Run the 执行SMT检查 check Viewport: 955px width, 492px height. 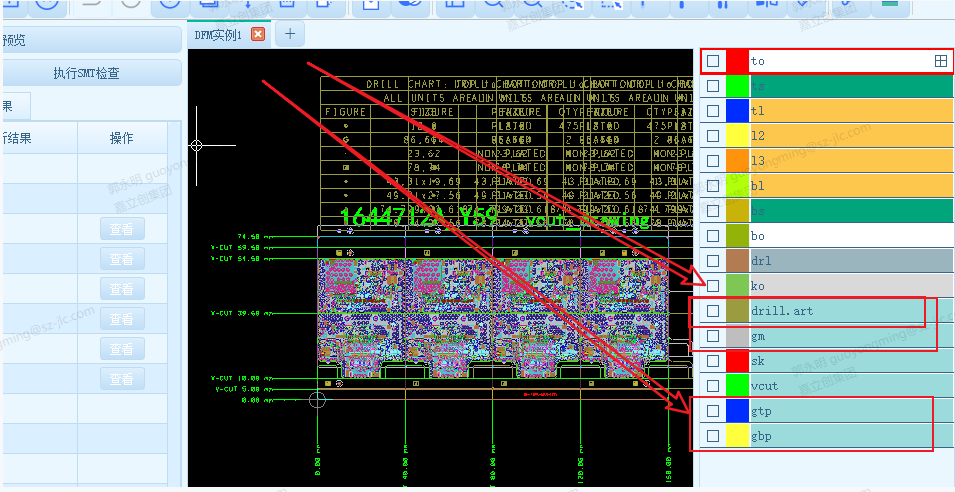[x=86, y=73]
